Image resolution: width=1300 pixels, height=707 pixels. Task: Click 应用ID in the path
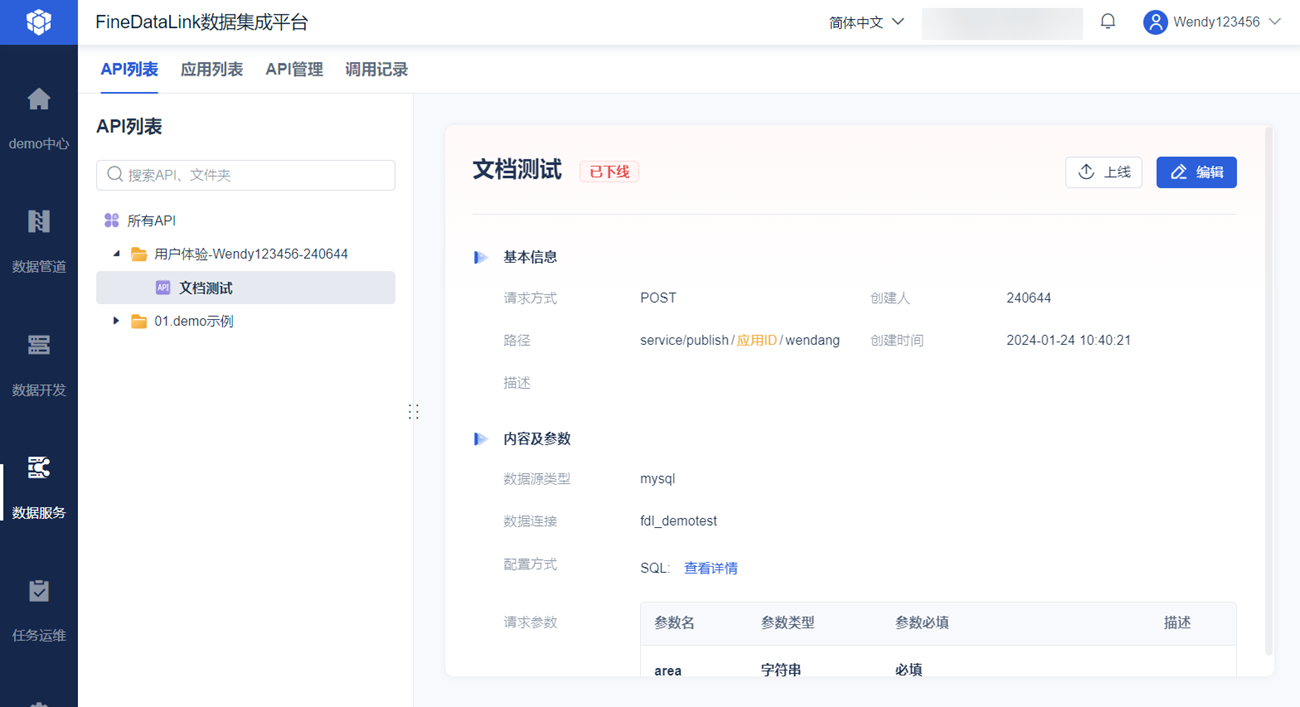pos(757,340)
